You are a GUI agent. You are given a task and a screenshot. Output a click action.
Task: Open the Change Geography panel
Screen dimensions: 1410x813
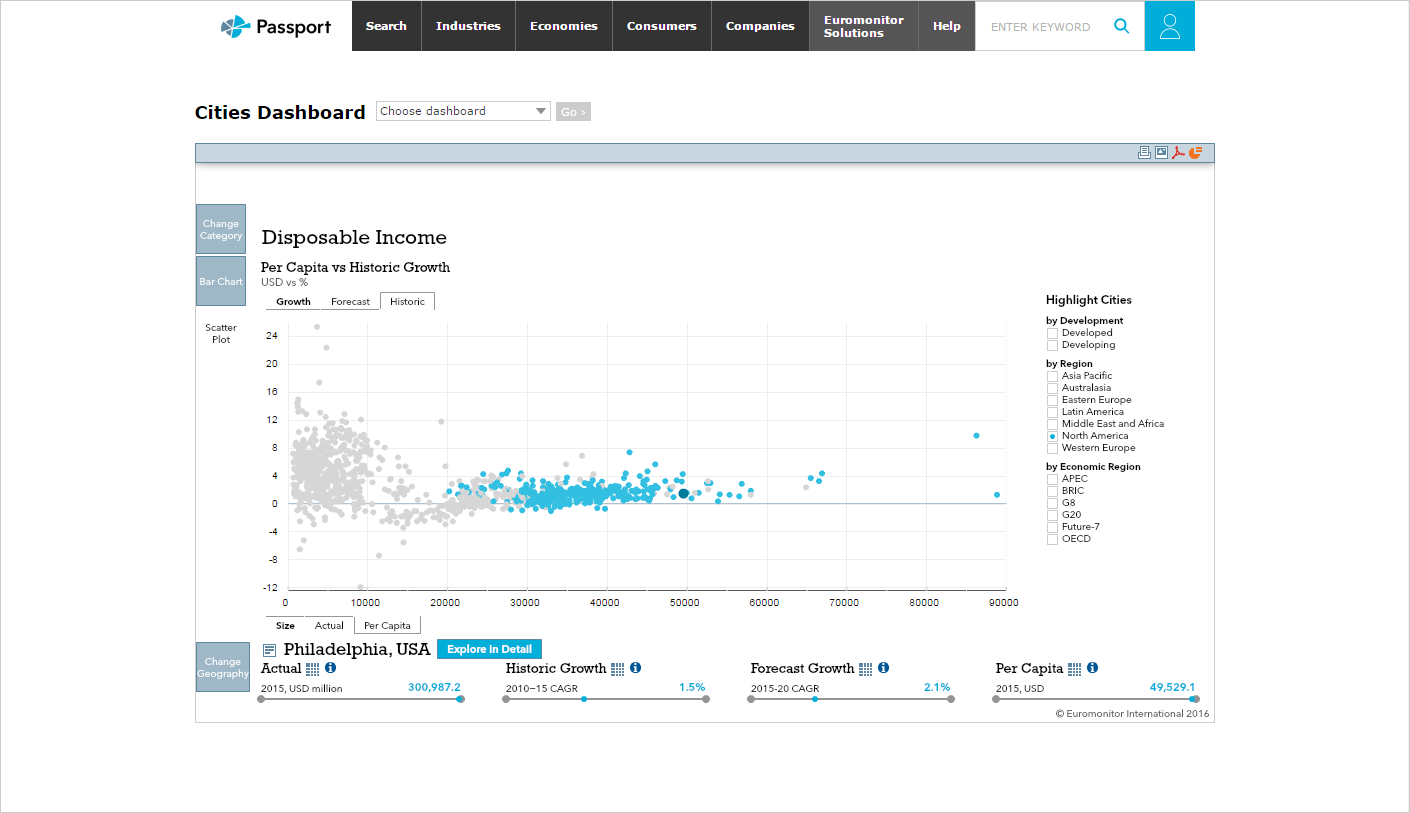point(222,668)
